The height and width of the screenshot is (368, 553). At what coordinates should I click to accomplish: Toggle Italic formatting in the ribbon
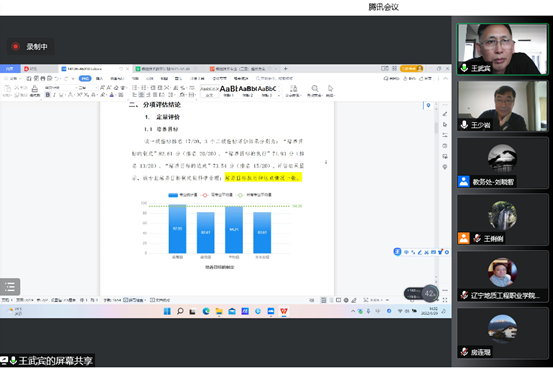pos(54,95)
